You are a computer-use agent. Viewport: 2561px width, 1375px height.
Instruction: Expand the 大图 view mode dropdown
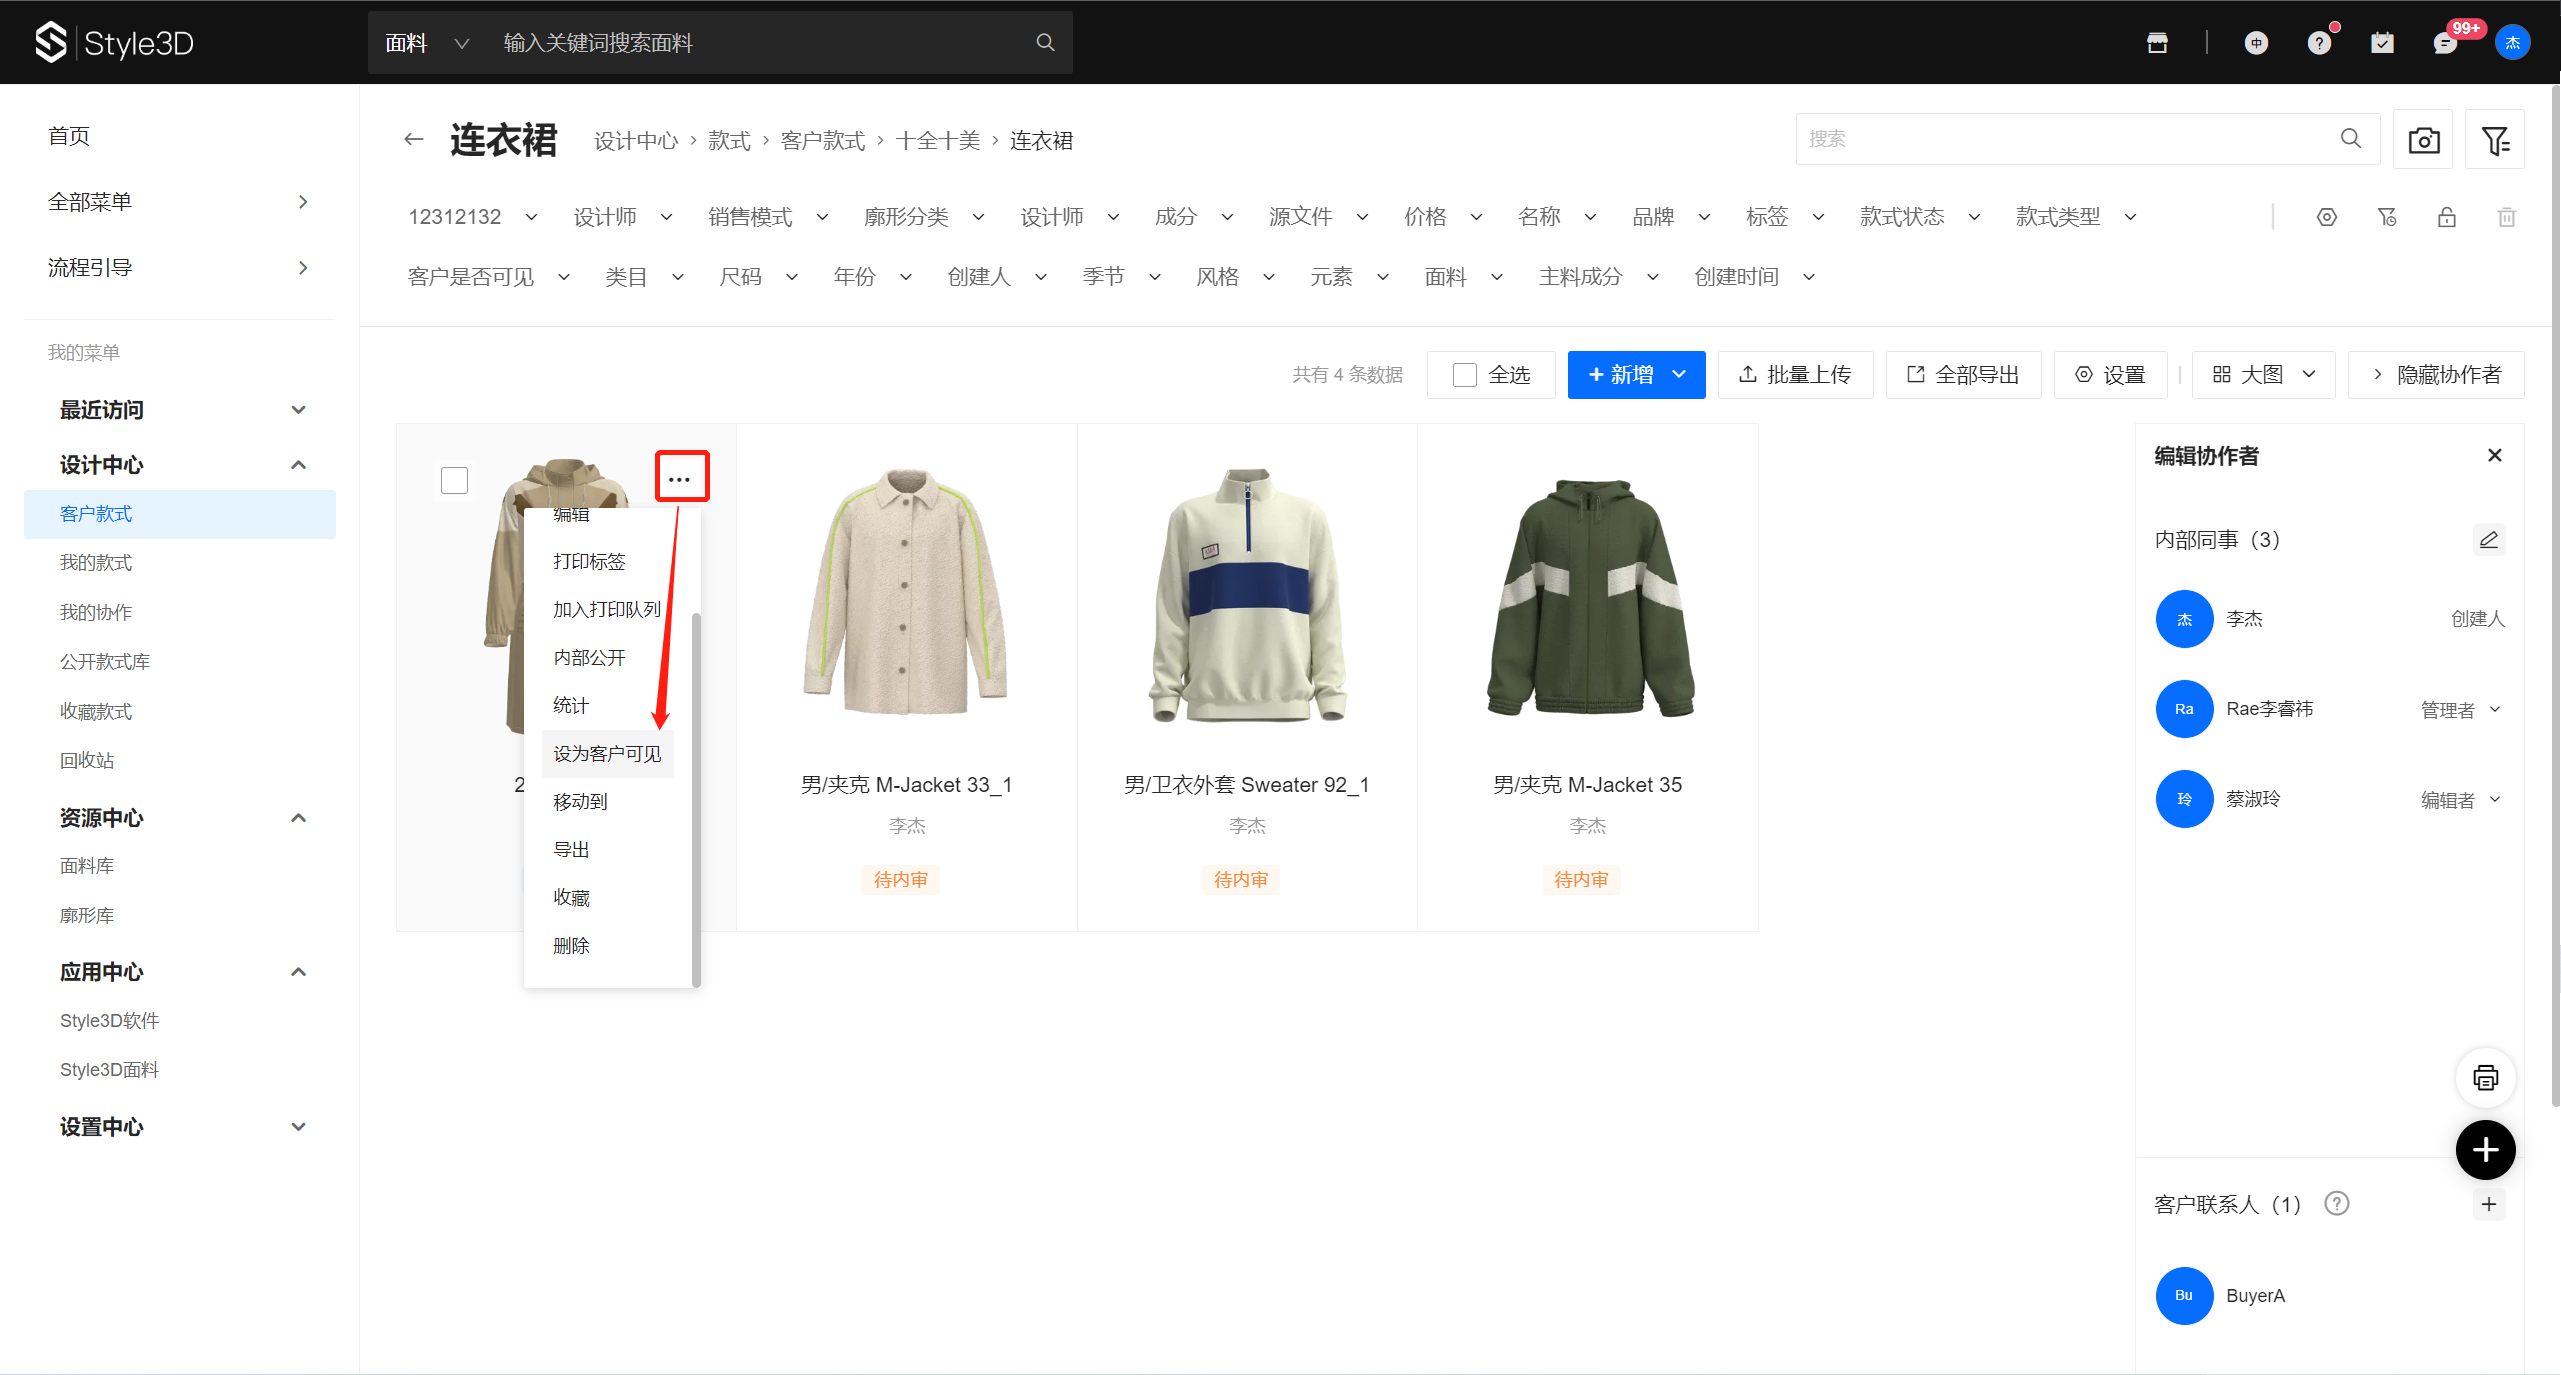[2264, 375]
